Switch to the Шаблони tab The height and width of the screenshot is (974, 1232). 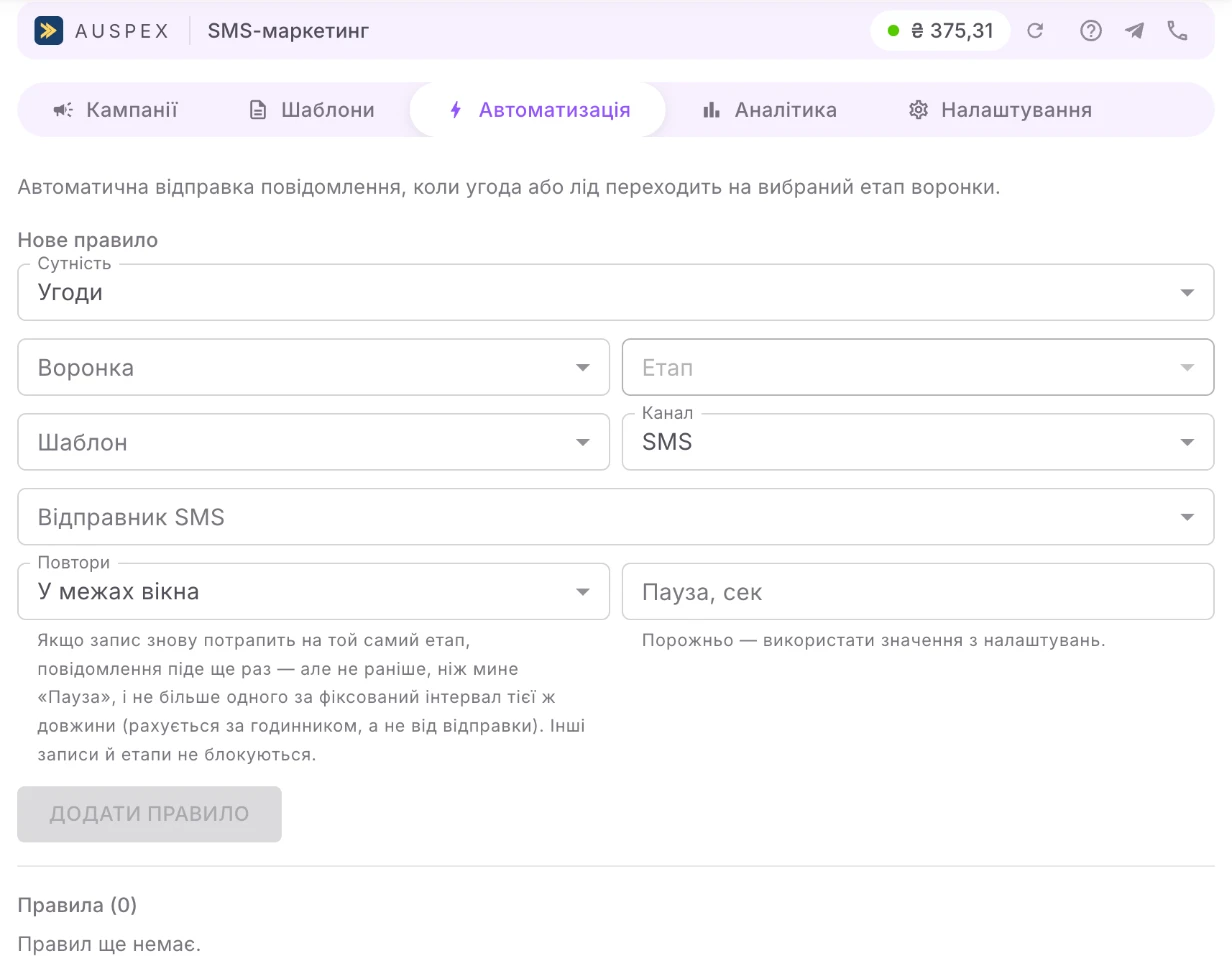tap(312, 110)
